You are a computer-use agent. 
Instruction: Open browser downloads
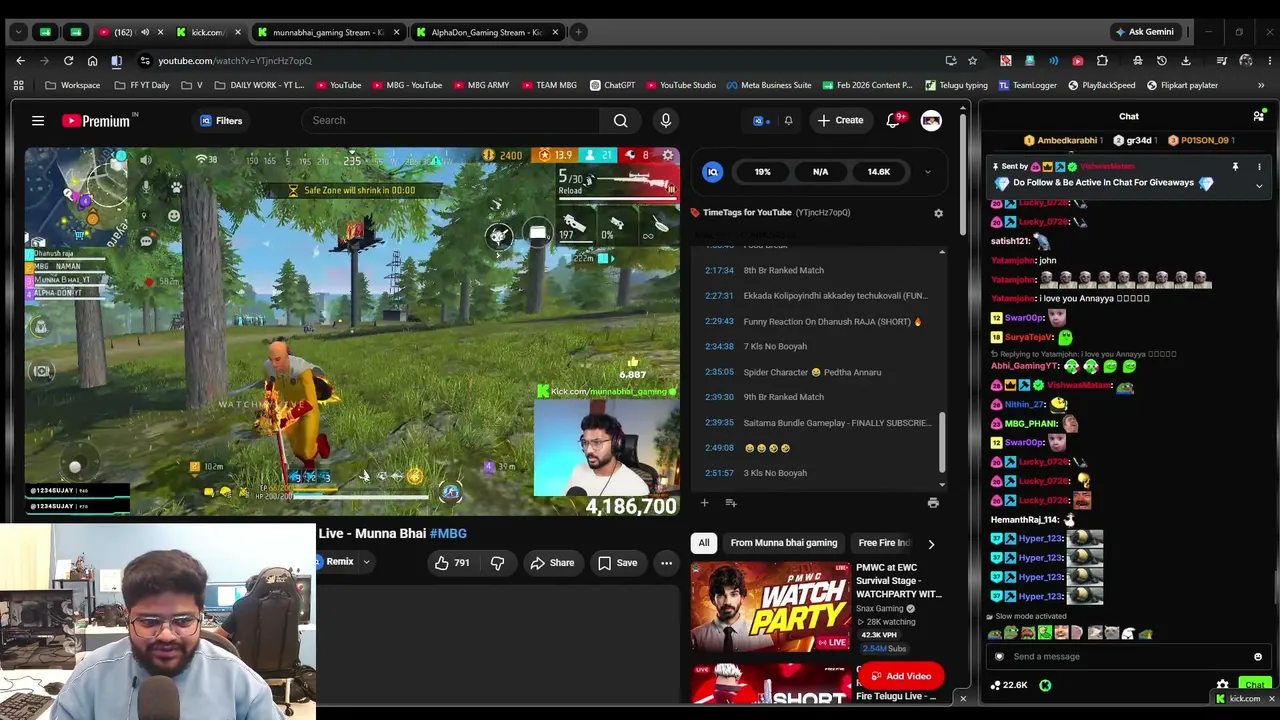point(1186,61)
